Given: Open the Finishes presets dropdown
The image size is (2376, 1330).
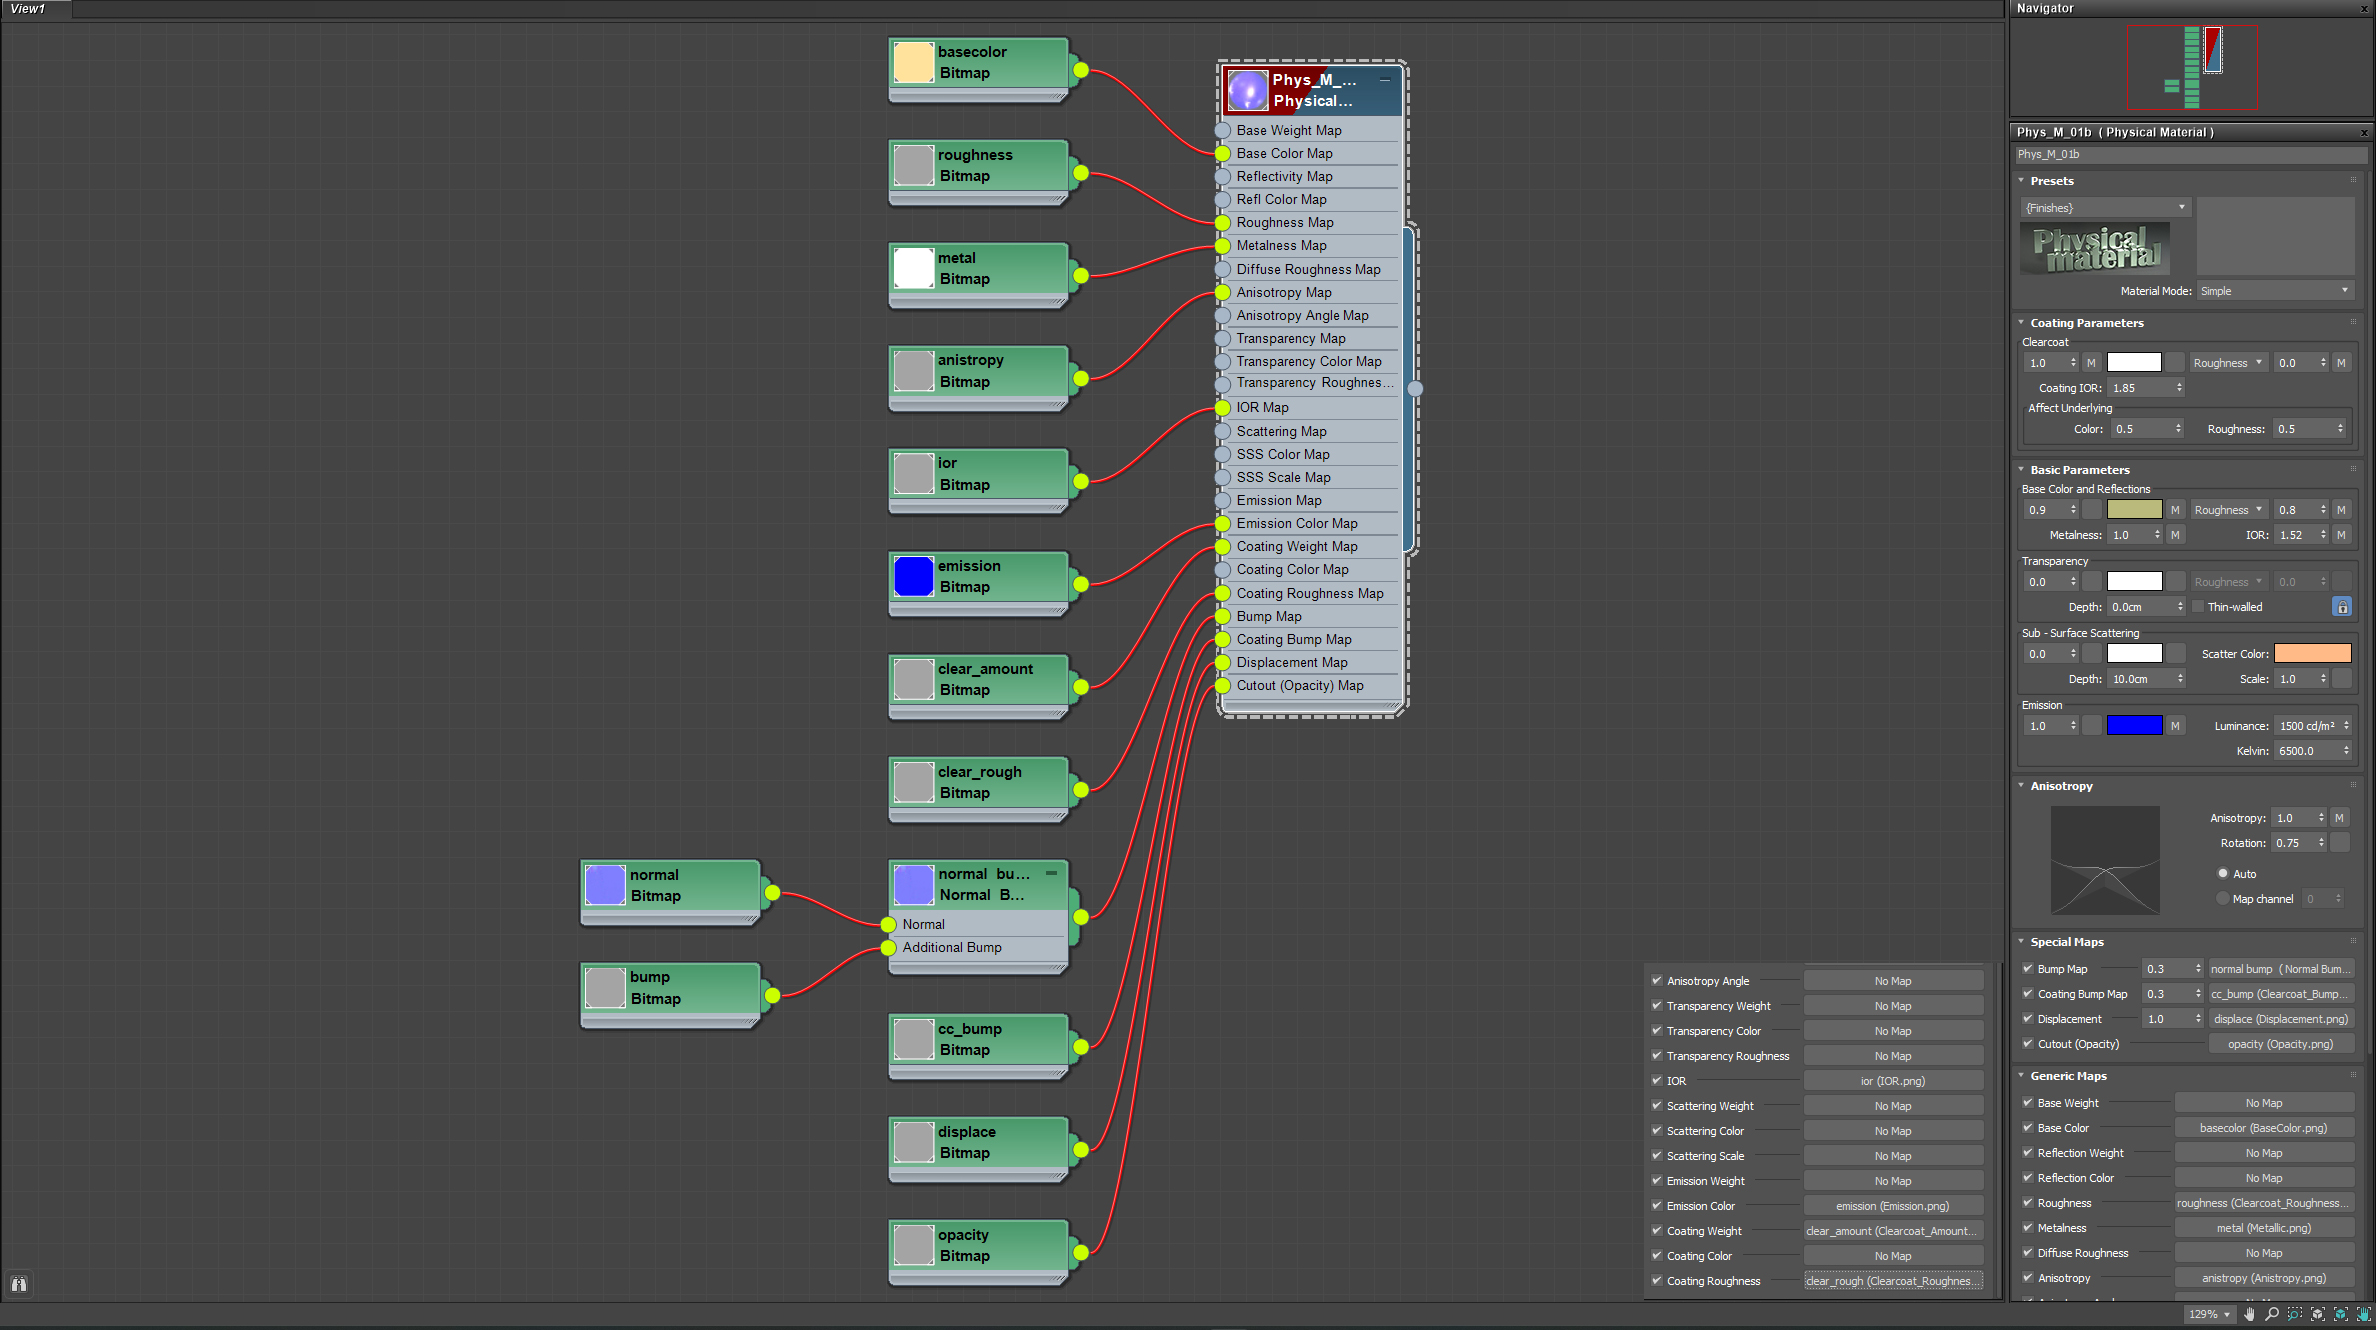Looking at the screenshot, I should coord(2105,208).
